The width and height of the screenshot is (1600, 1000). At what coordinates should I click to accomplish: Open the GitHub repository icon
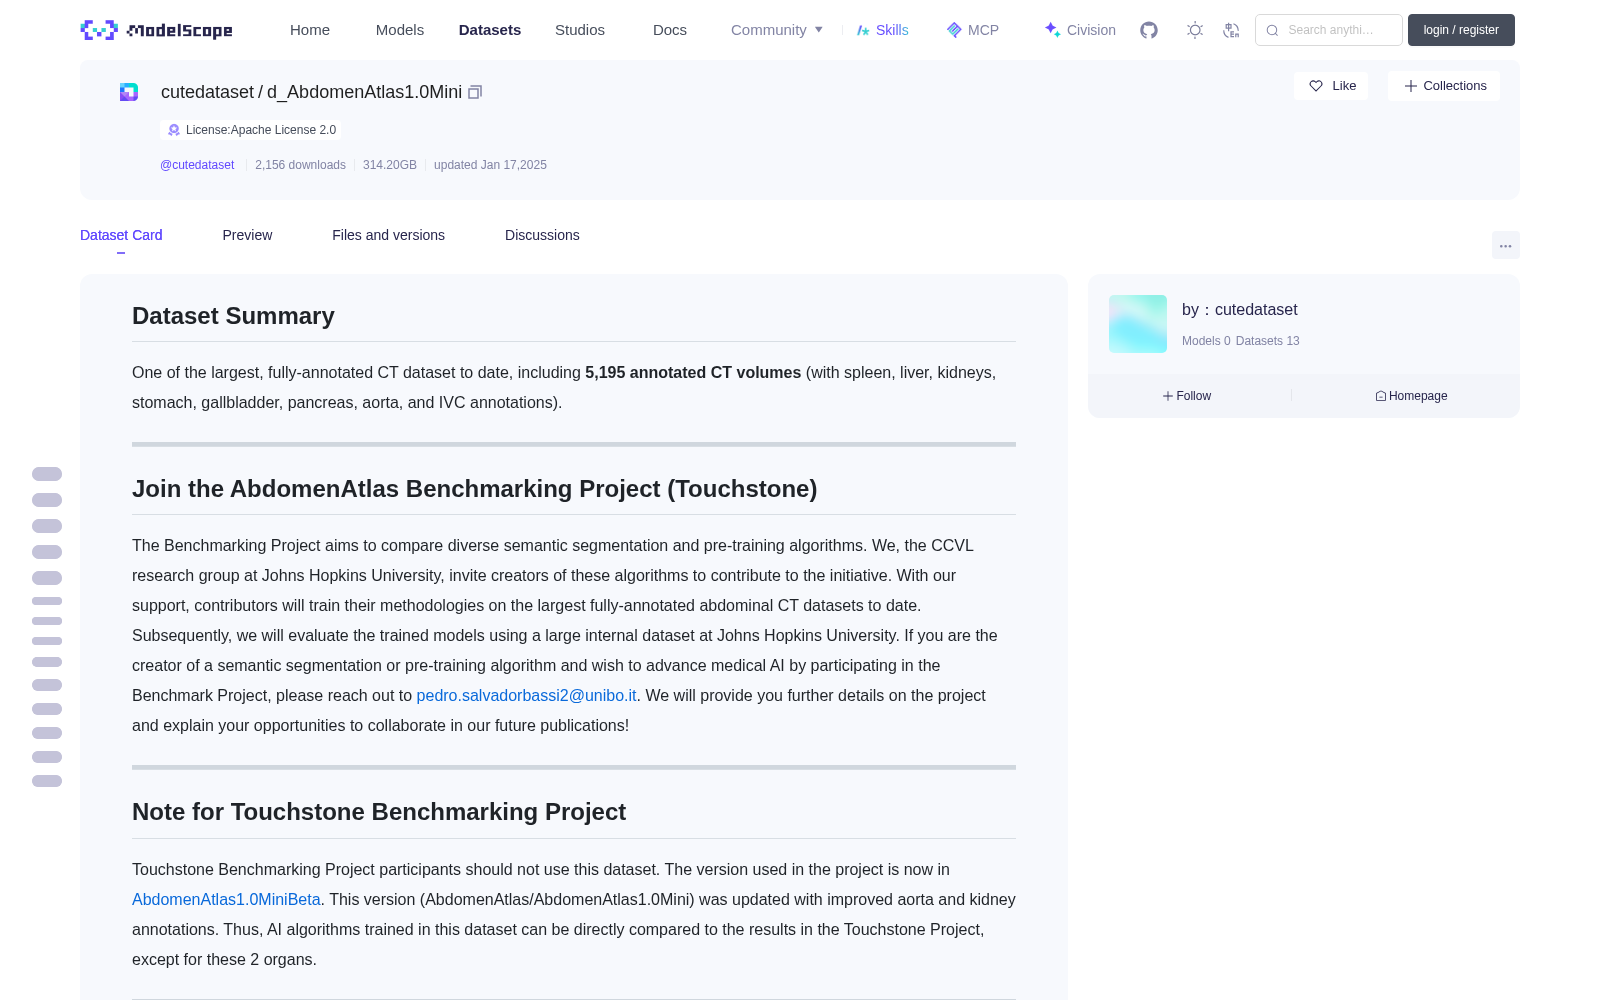1149,30
